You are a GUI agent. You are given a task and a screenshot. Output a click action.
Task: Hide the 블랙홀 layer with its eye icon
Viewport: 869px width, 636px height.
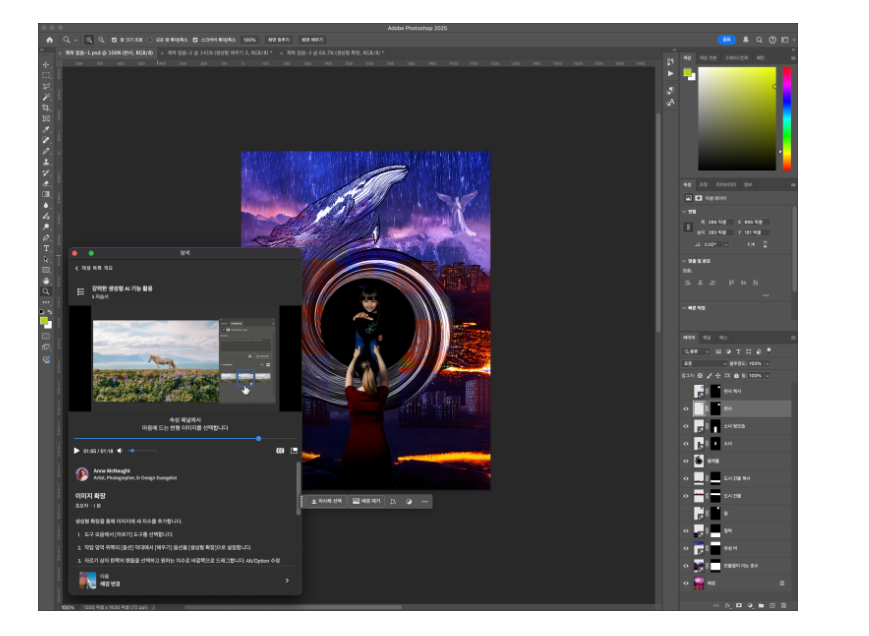(x=686, y=461)
